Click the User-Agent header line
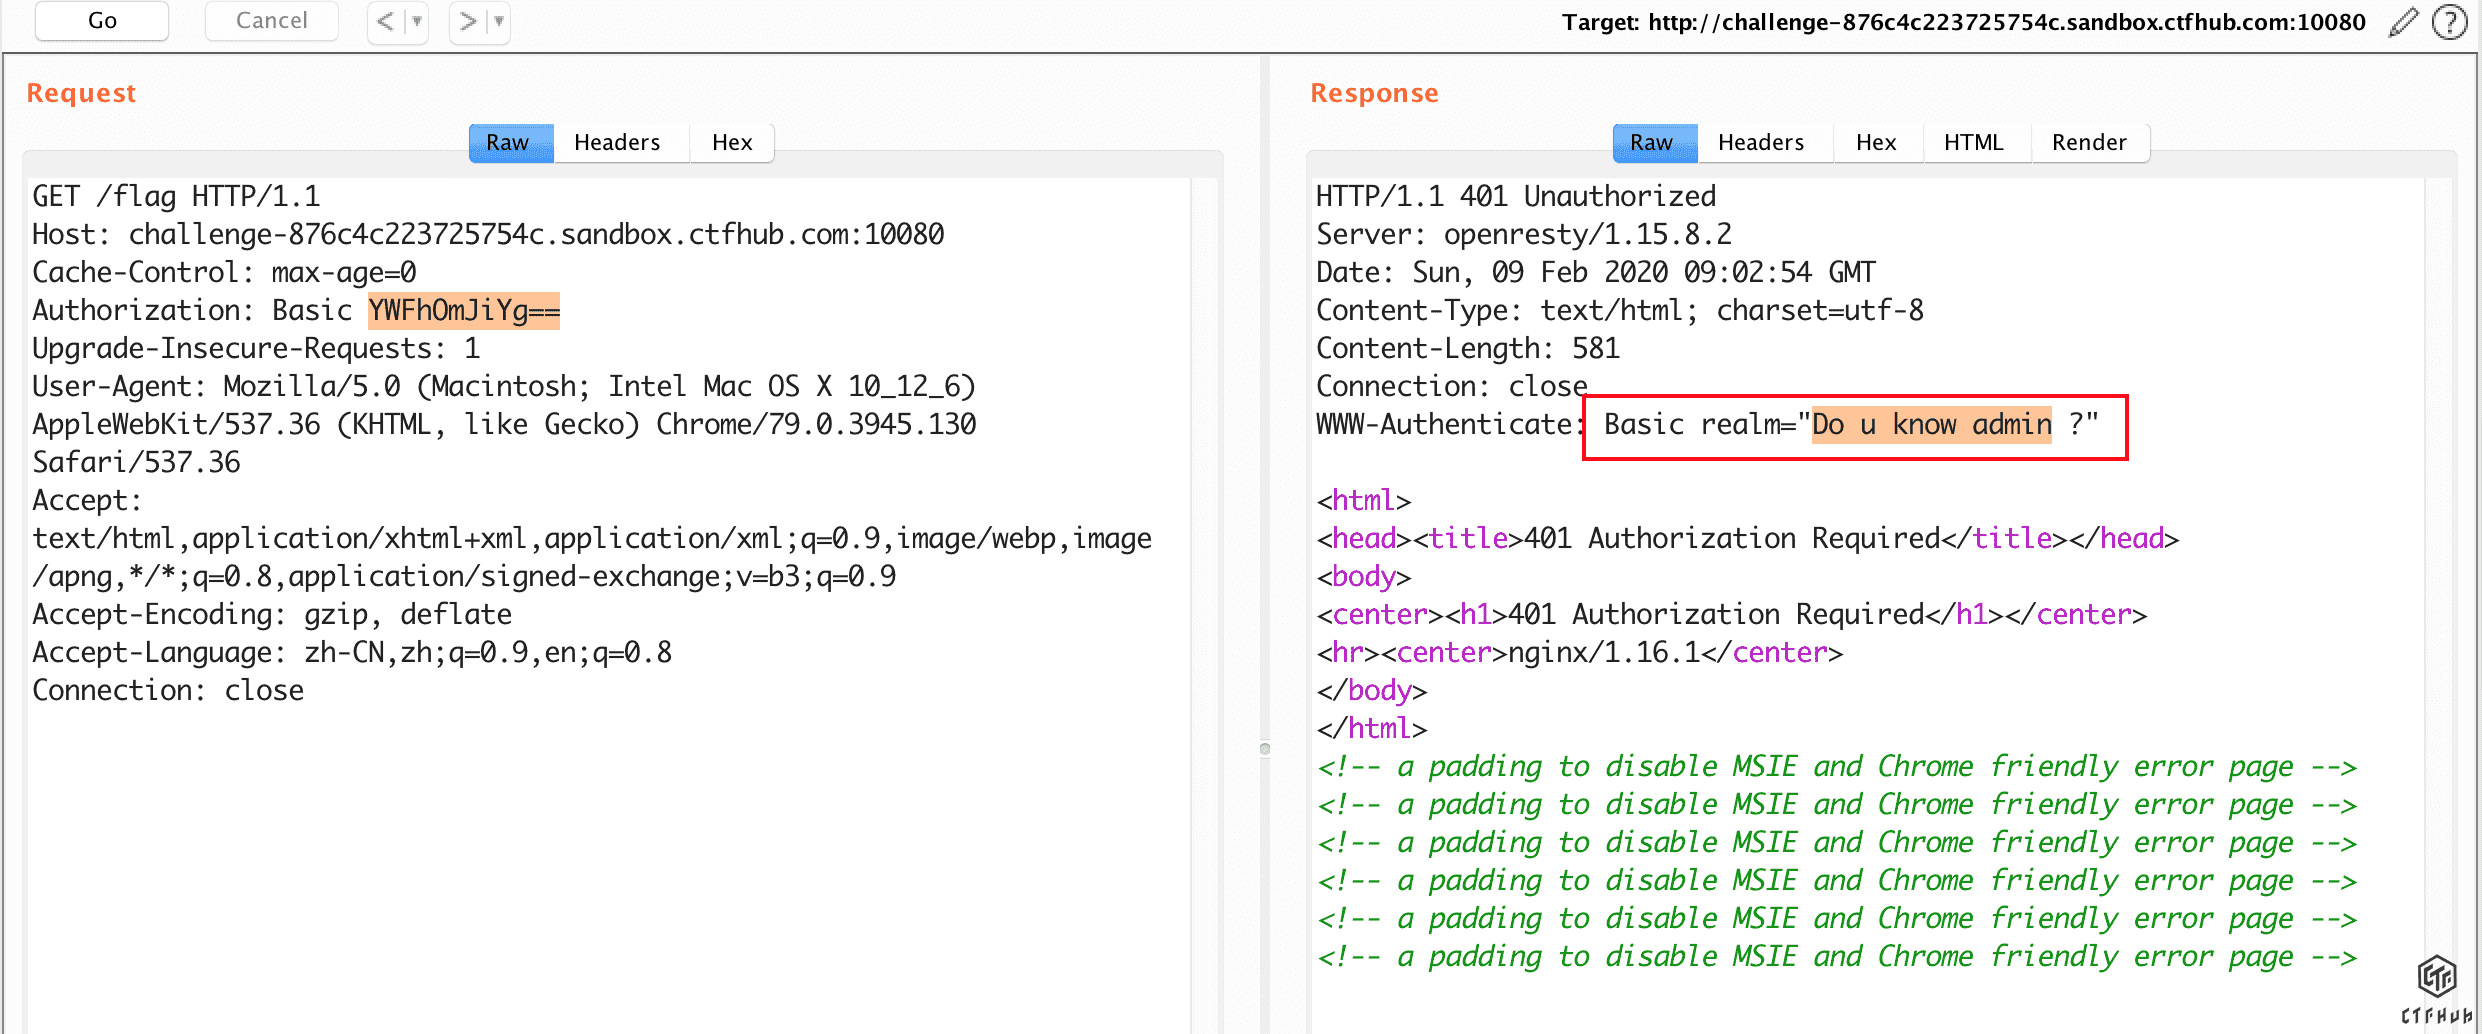2482x1034 pixels. coord(504,425)
